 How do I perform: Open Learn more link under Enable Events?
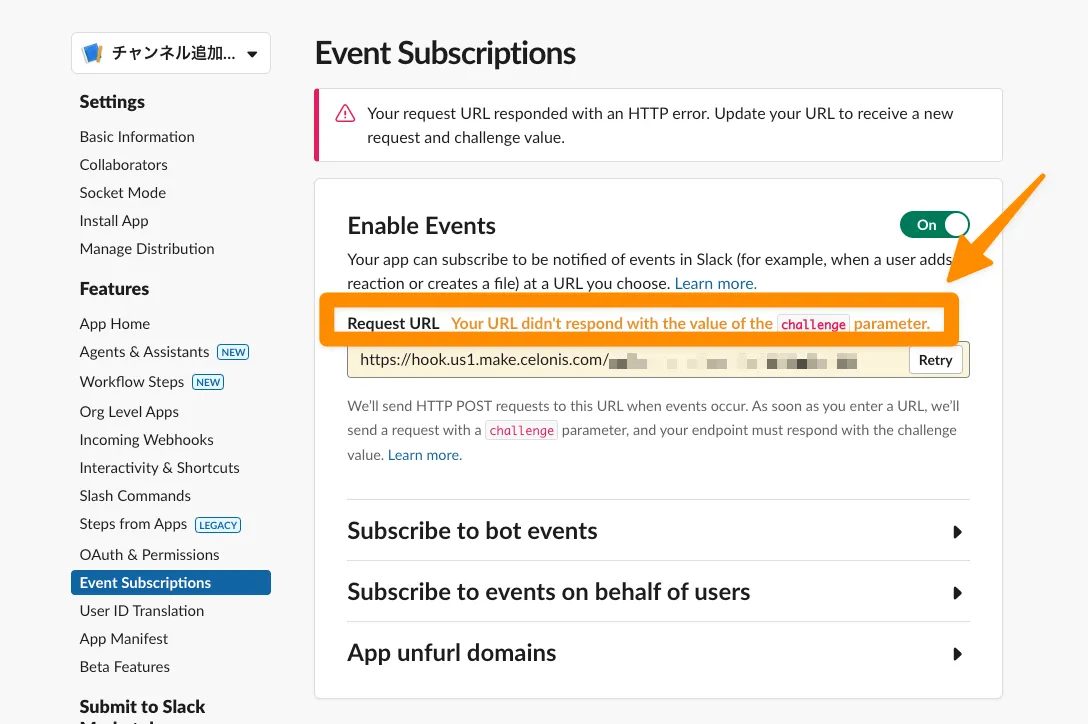pyautogui.click(x=715, y=284)
